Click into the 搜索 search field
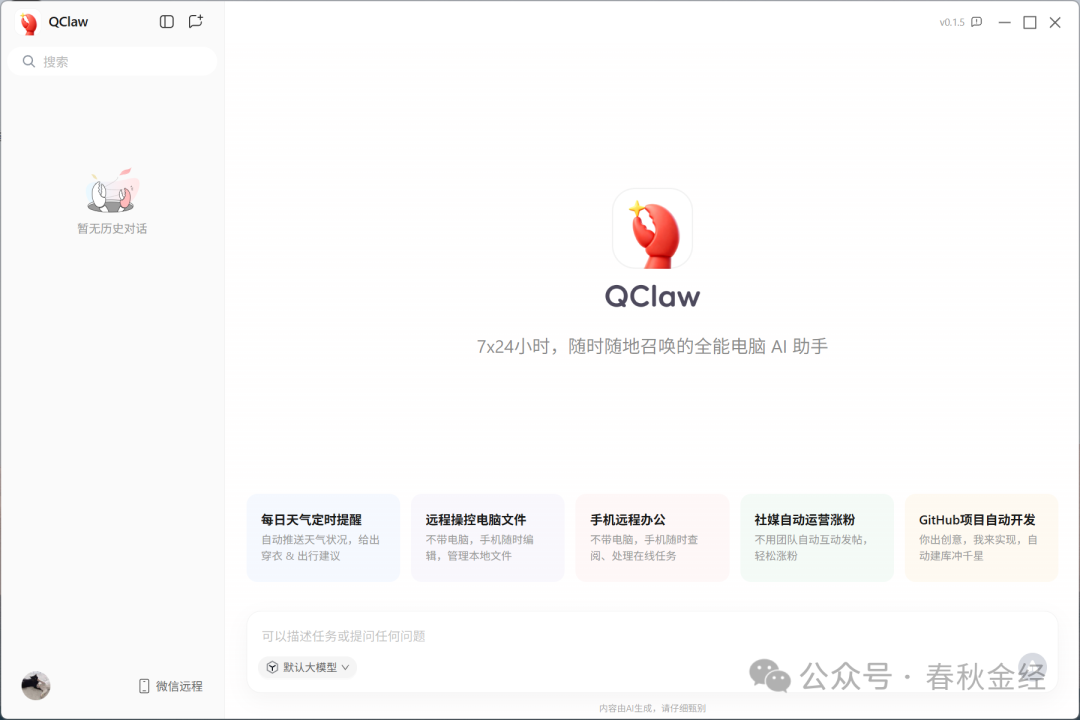 point(120,62)
